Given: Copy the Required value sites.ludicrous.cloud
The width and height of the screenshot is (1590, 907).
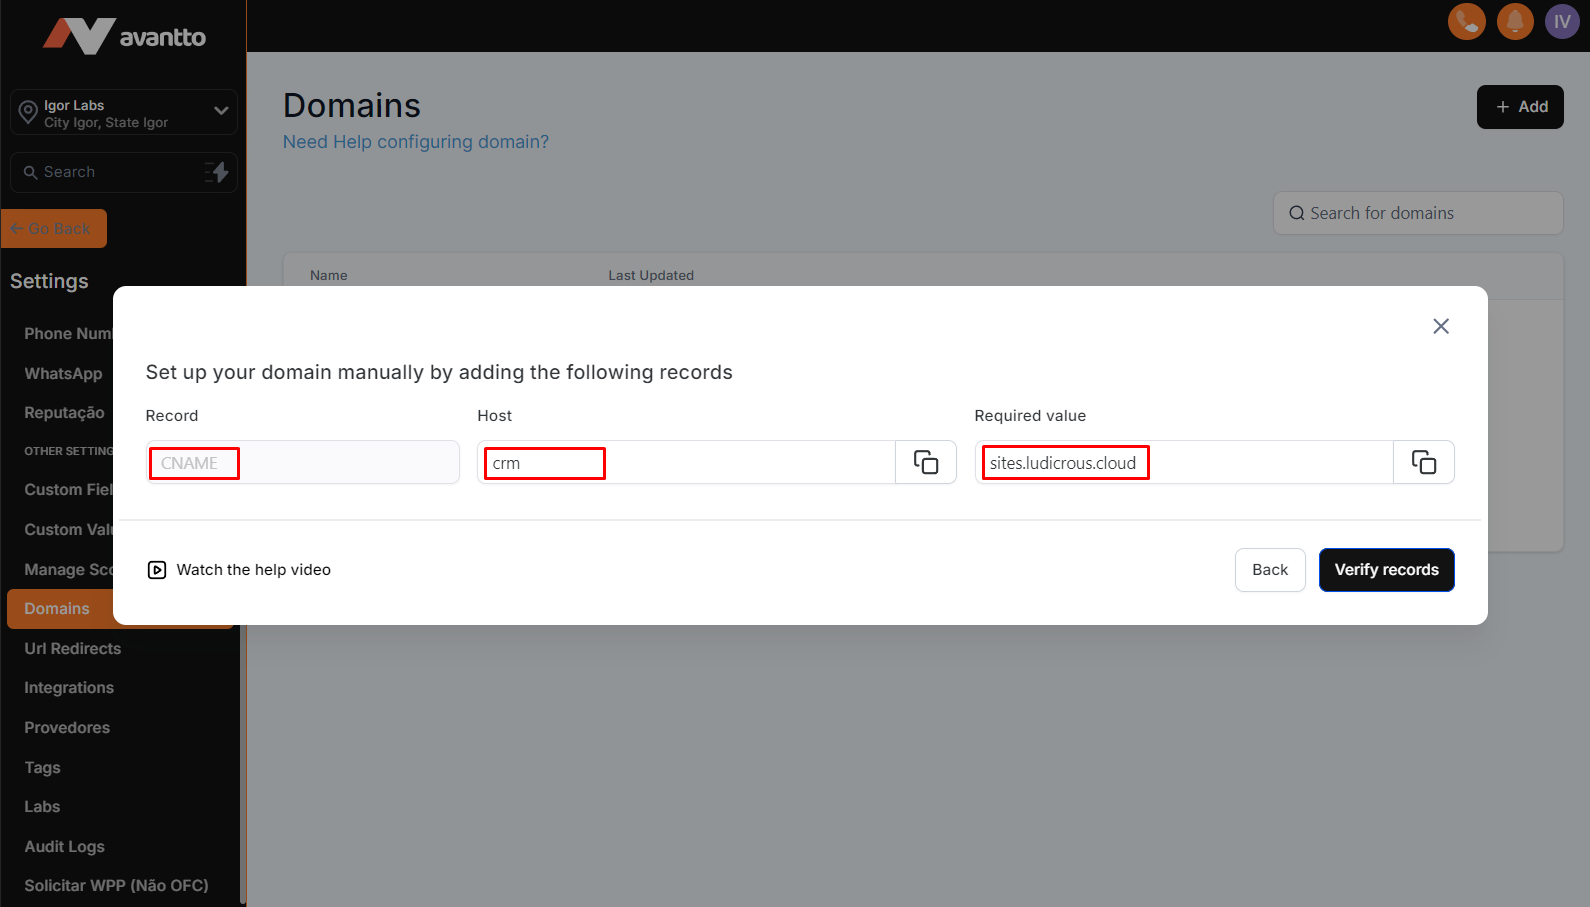Looking at the screenshot, I should 1423,462.
